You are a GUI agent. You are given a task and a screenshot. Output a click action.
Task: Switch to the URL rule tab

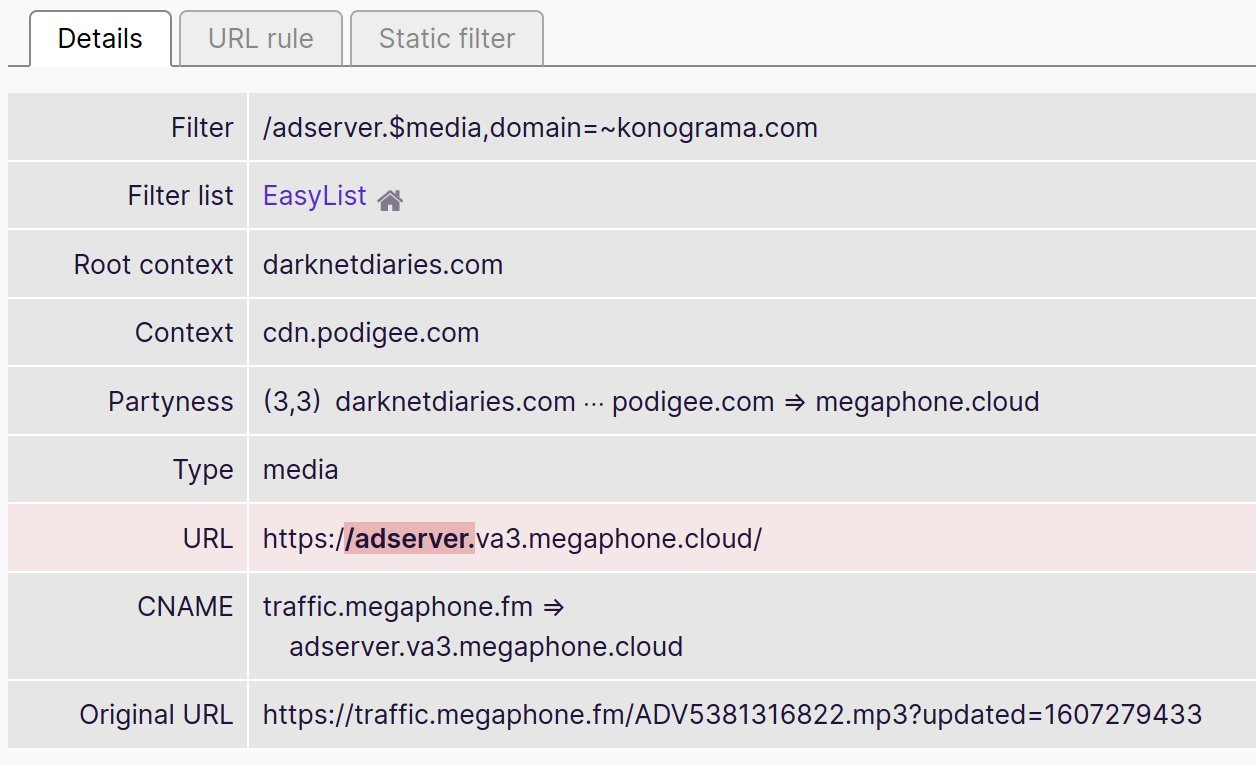pyautogui.click(x=261, y=39)
